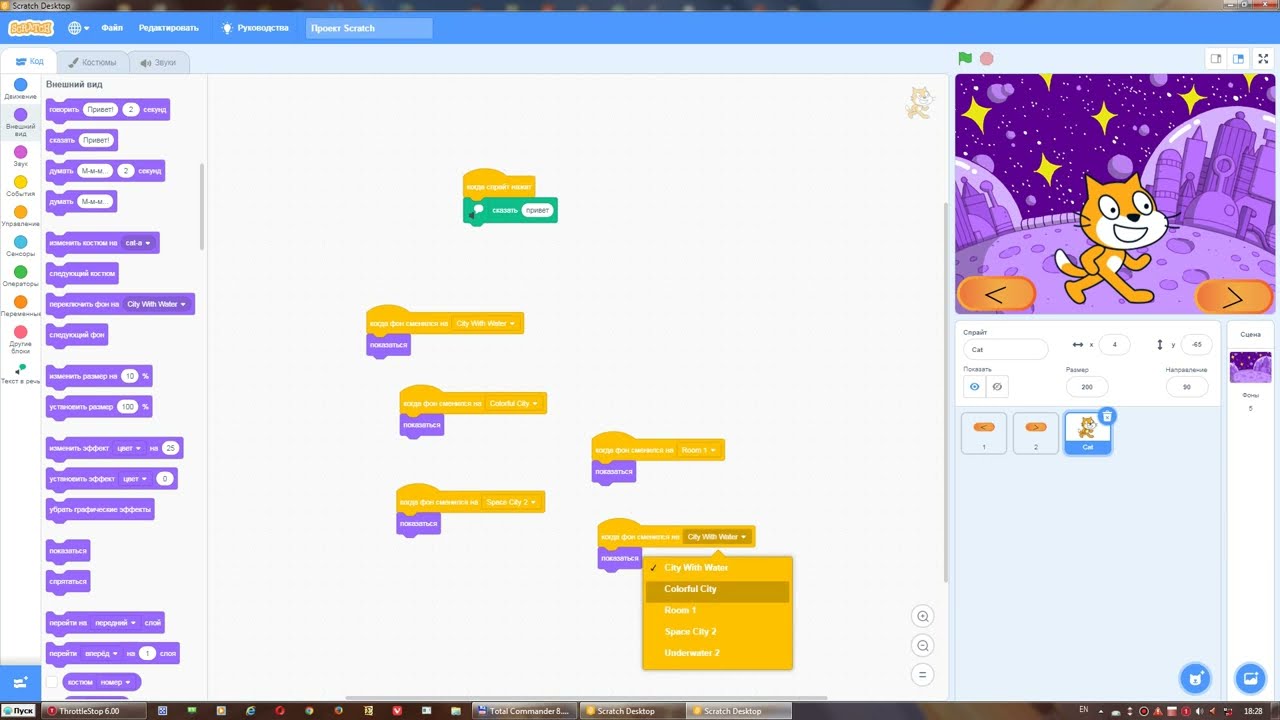This screenshot has width=1280, height=720.
Task: Select the stage backdrop thumbnail under Сцена
Action: (1250, 367)
